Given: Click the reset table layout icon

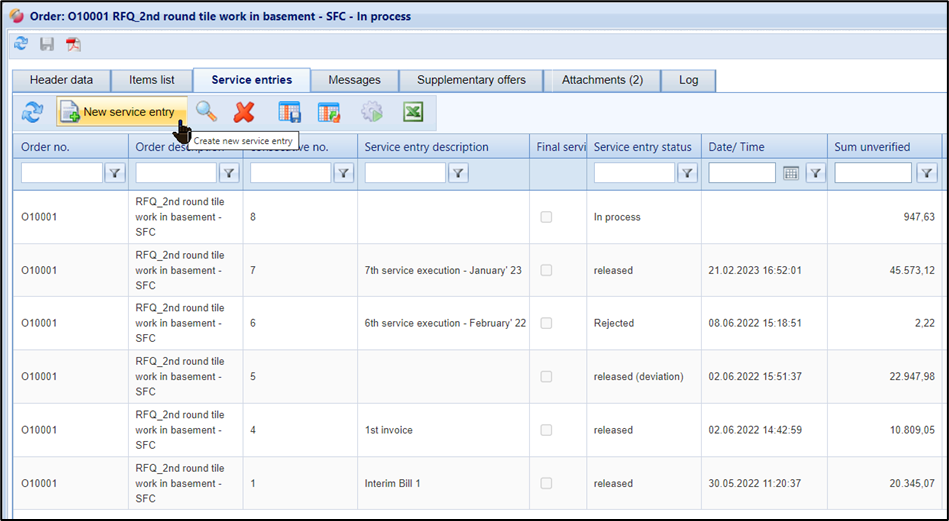Looking at the screenshot, I should click(x=329, y=113).
